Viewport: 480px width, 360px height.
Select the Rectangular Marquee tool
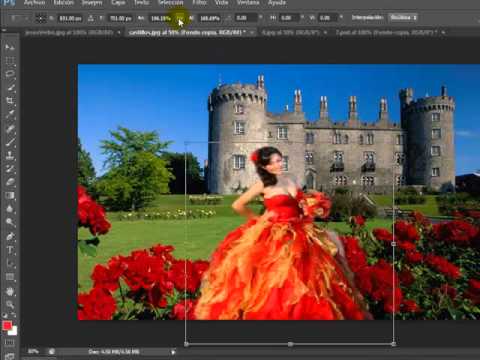coord(10,60)
